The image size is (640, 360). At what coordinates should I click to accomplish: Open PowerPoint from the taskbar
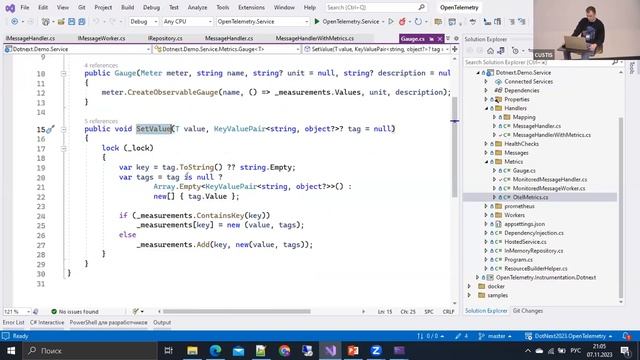coord(353,351)
